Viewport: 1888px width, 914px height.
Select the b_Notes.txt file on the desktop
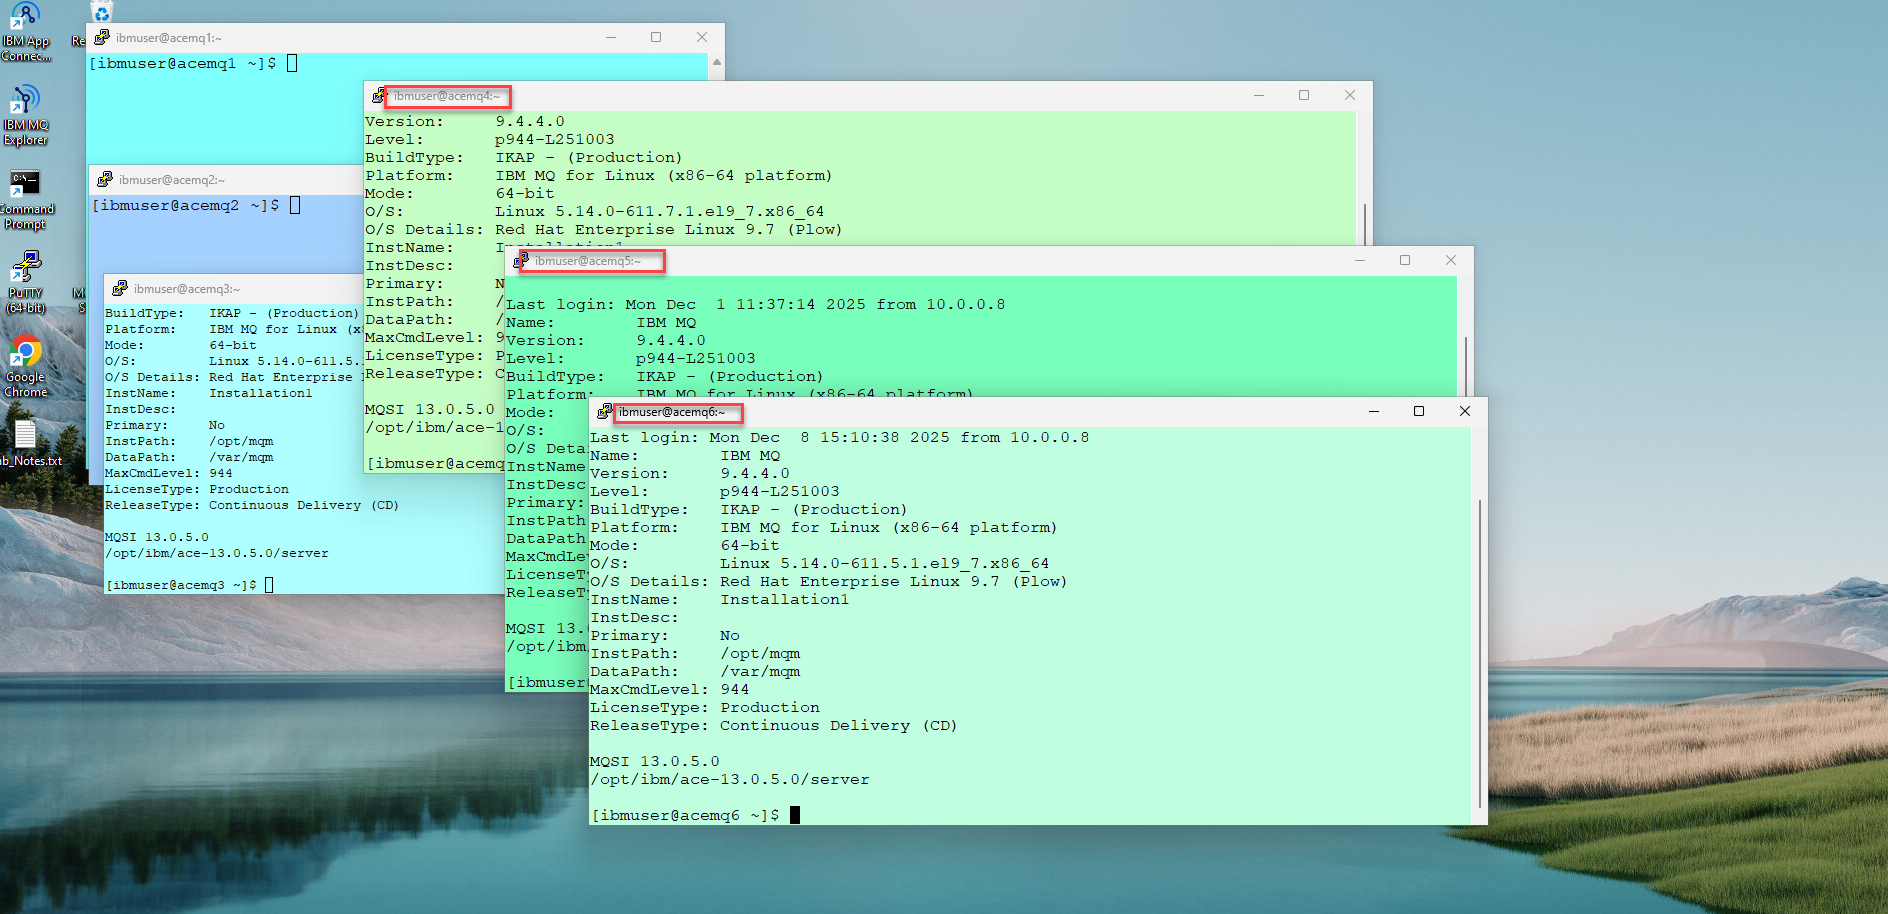(27, 445)
